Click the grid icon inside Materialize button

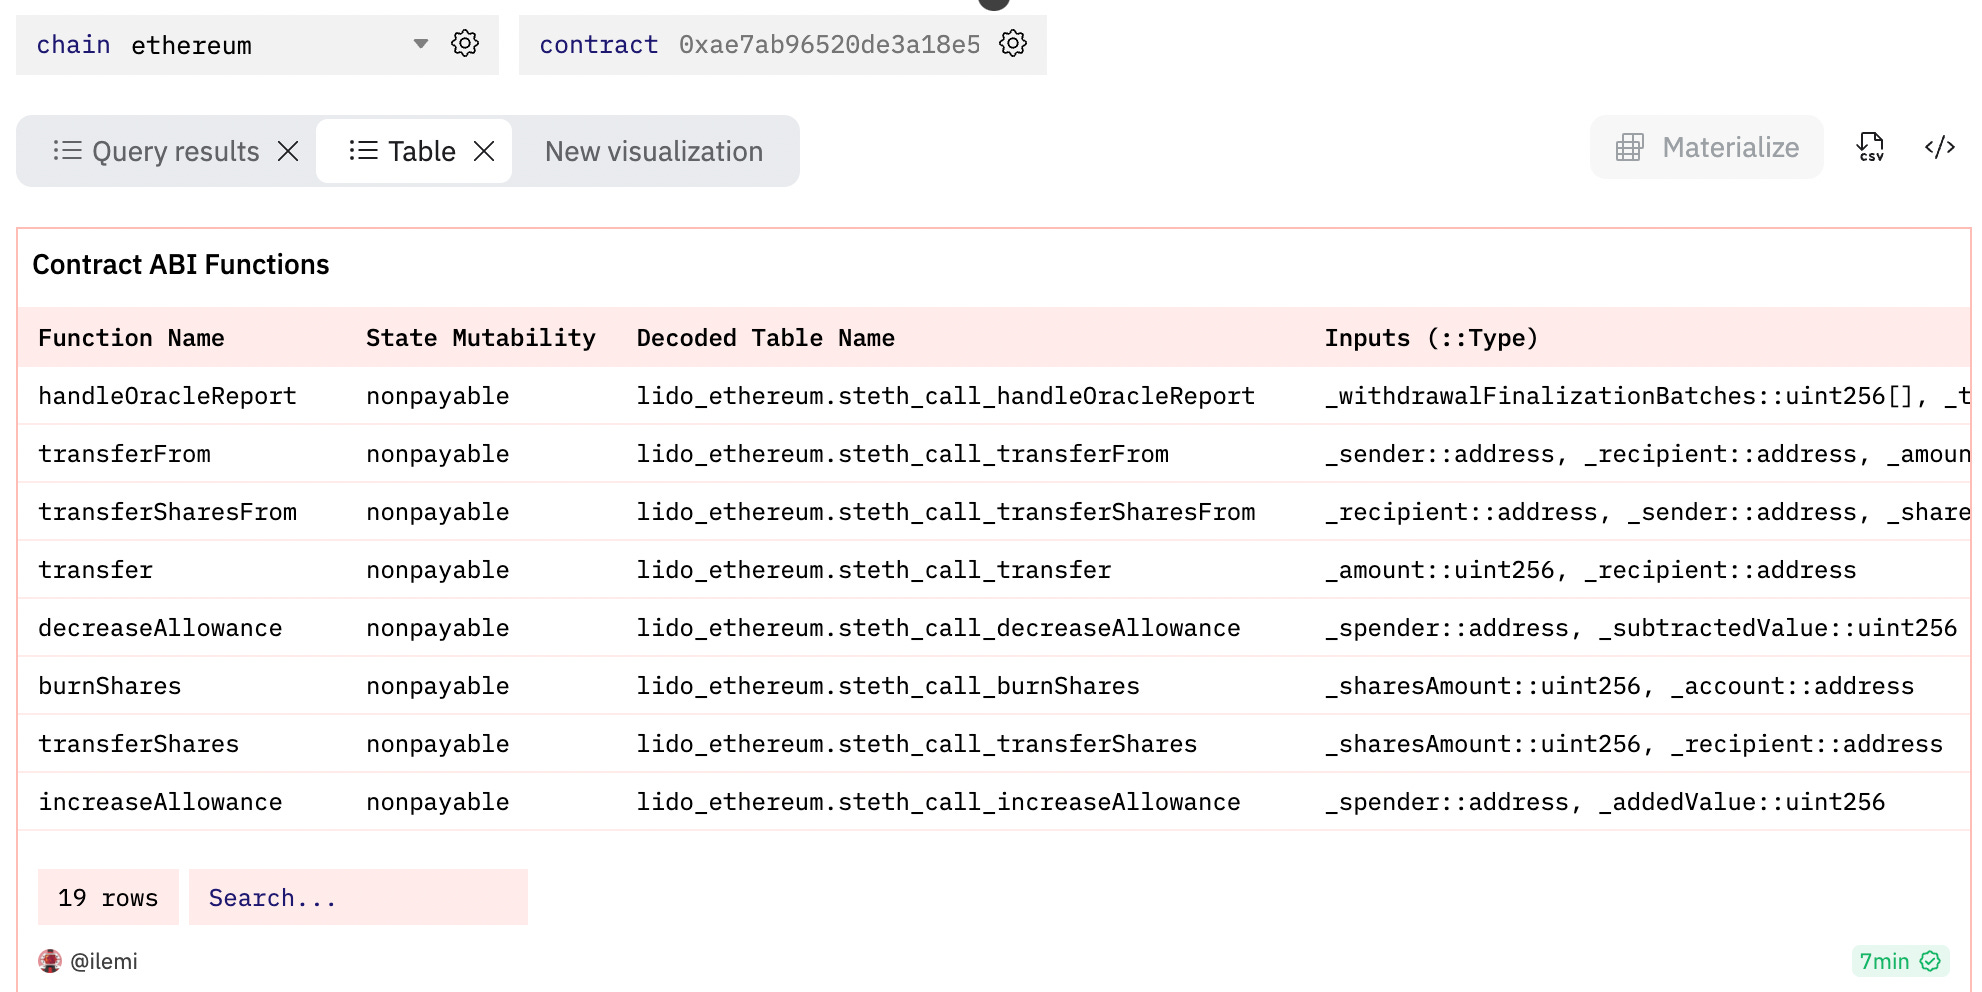pyautogui.click(x=1629, y=147)
